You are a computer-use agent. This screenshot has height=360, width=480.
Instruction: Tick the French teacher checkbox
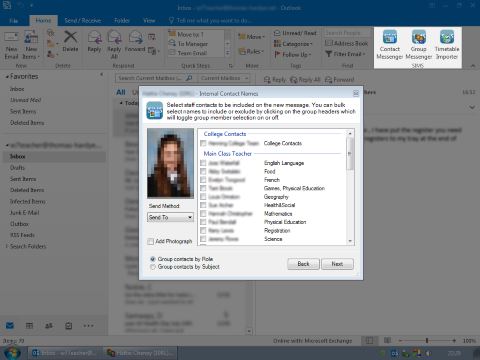click(x=203, y=180)
